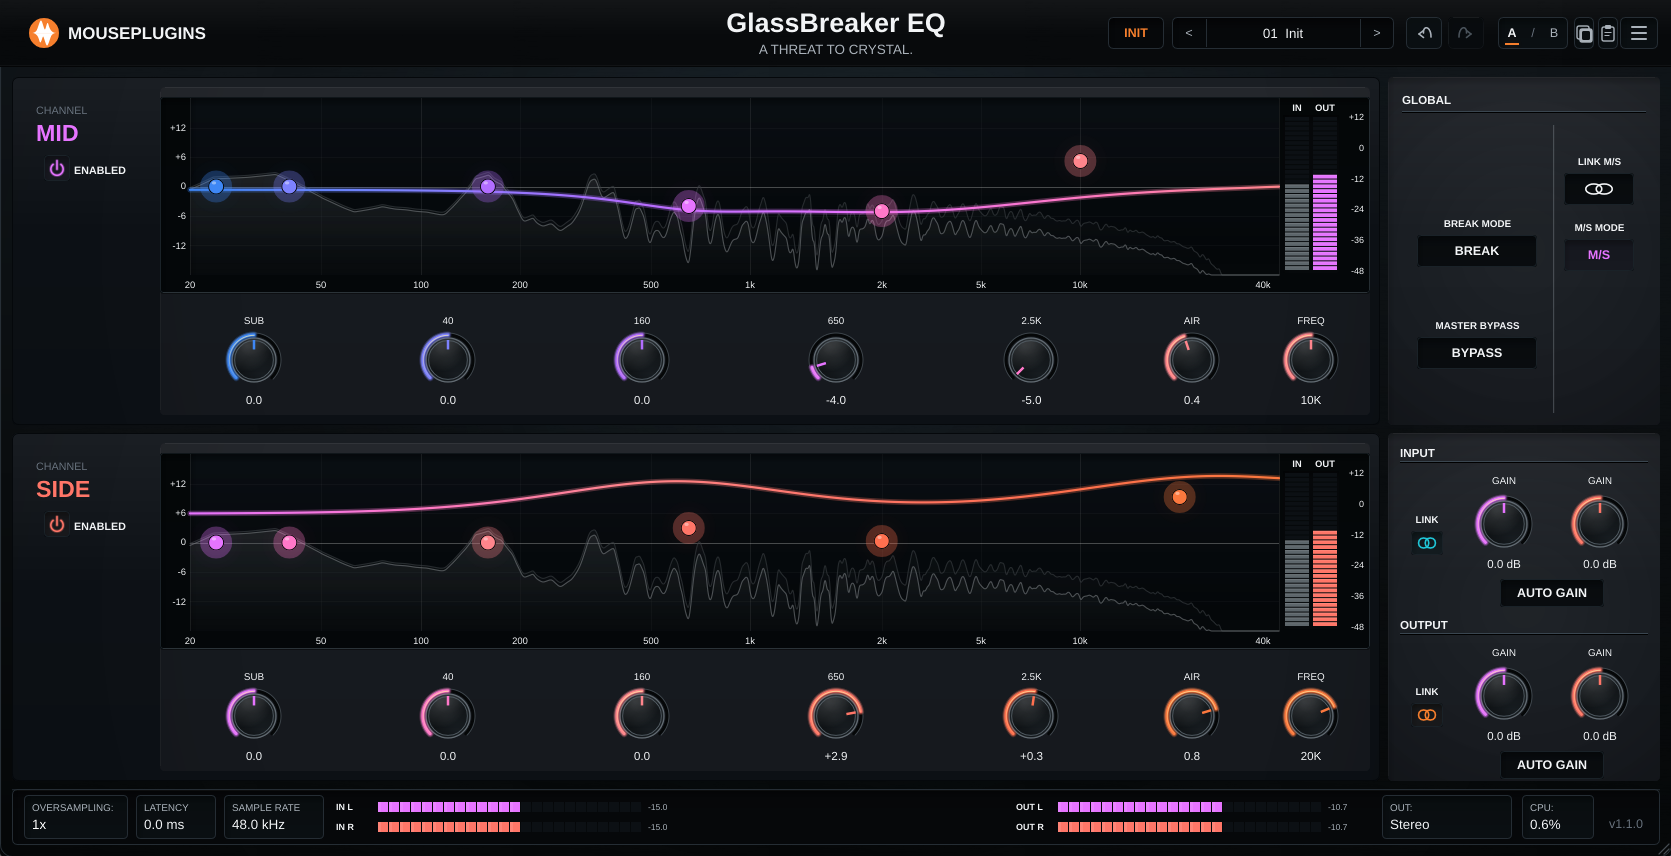Toggle the Link M/S chain icon
This screenshot has width=1671, height=856.
[x=1599, y=189]
